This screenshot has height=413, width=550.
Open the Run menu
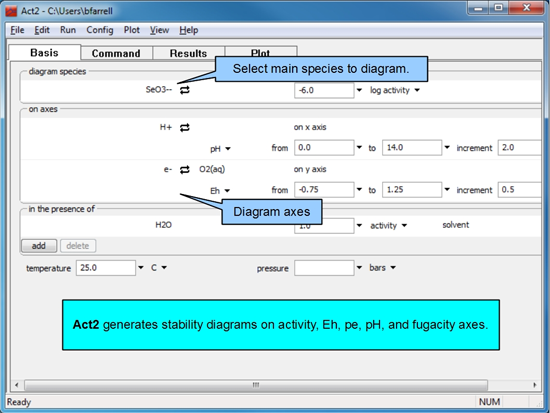pyautogui.click(x=68, y=30)
